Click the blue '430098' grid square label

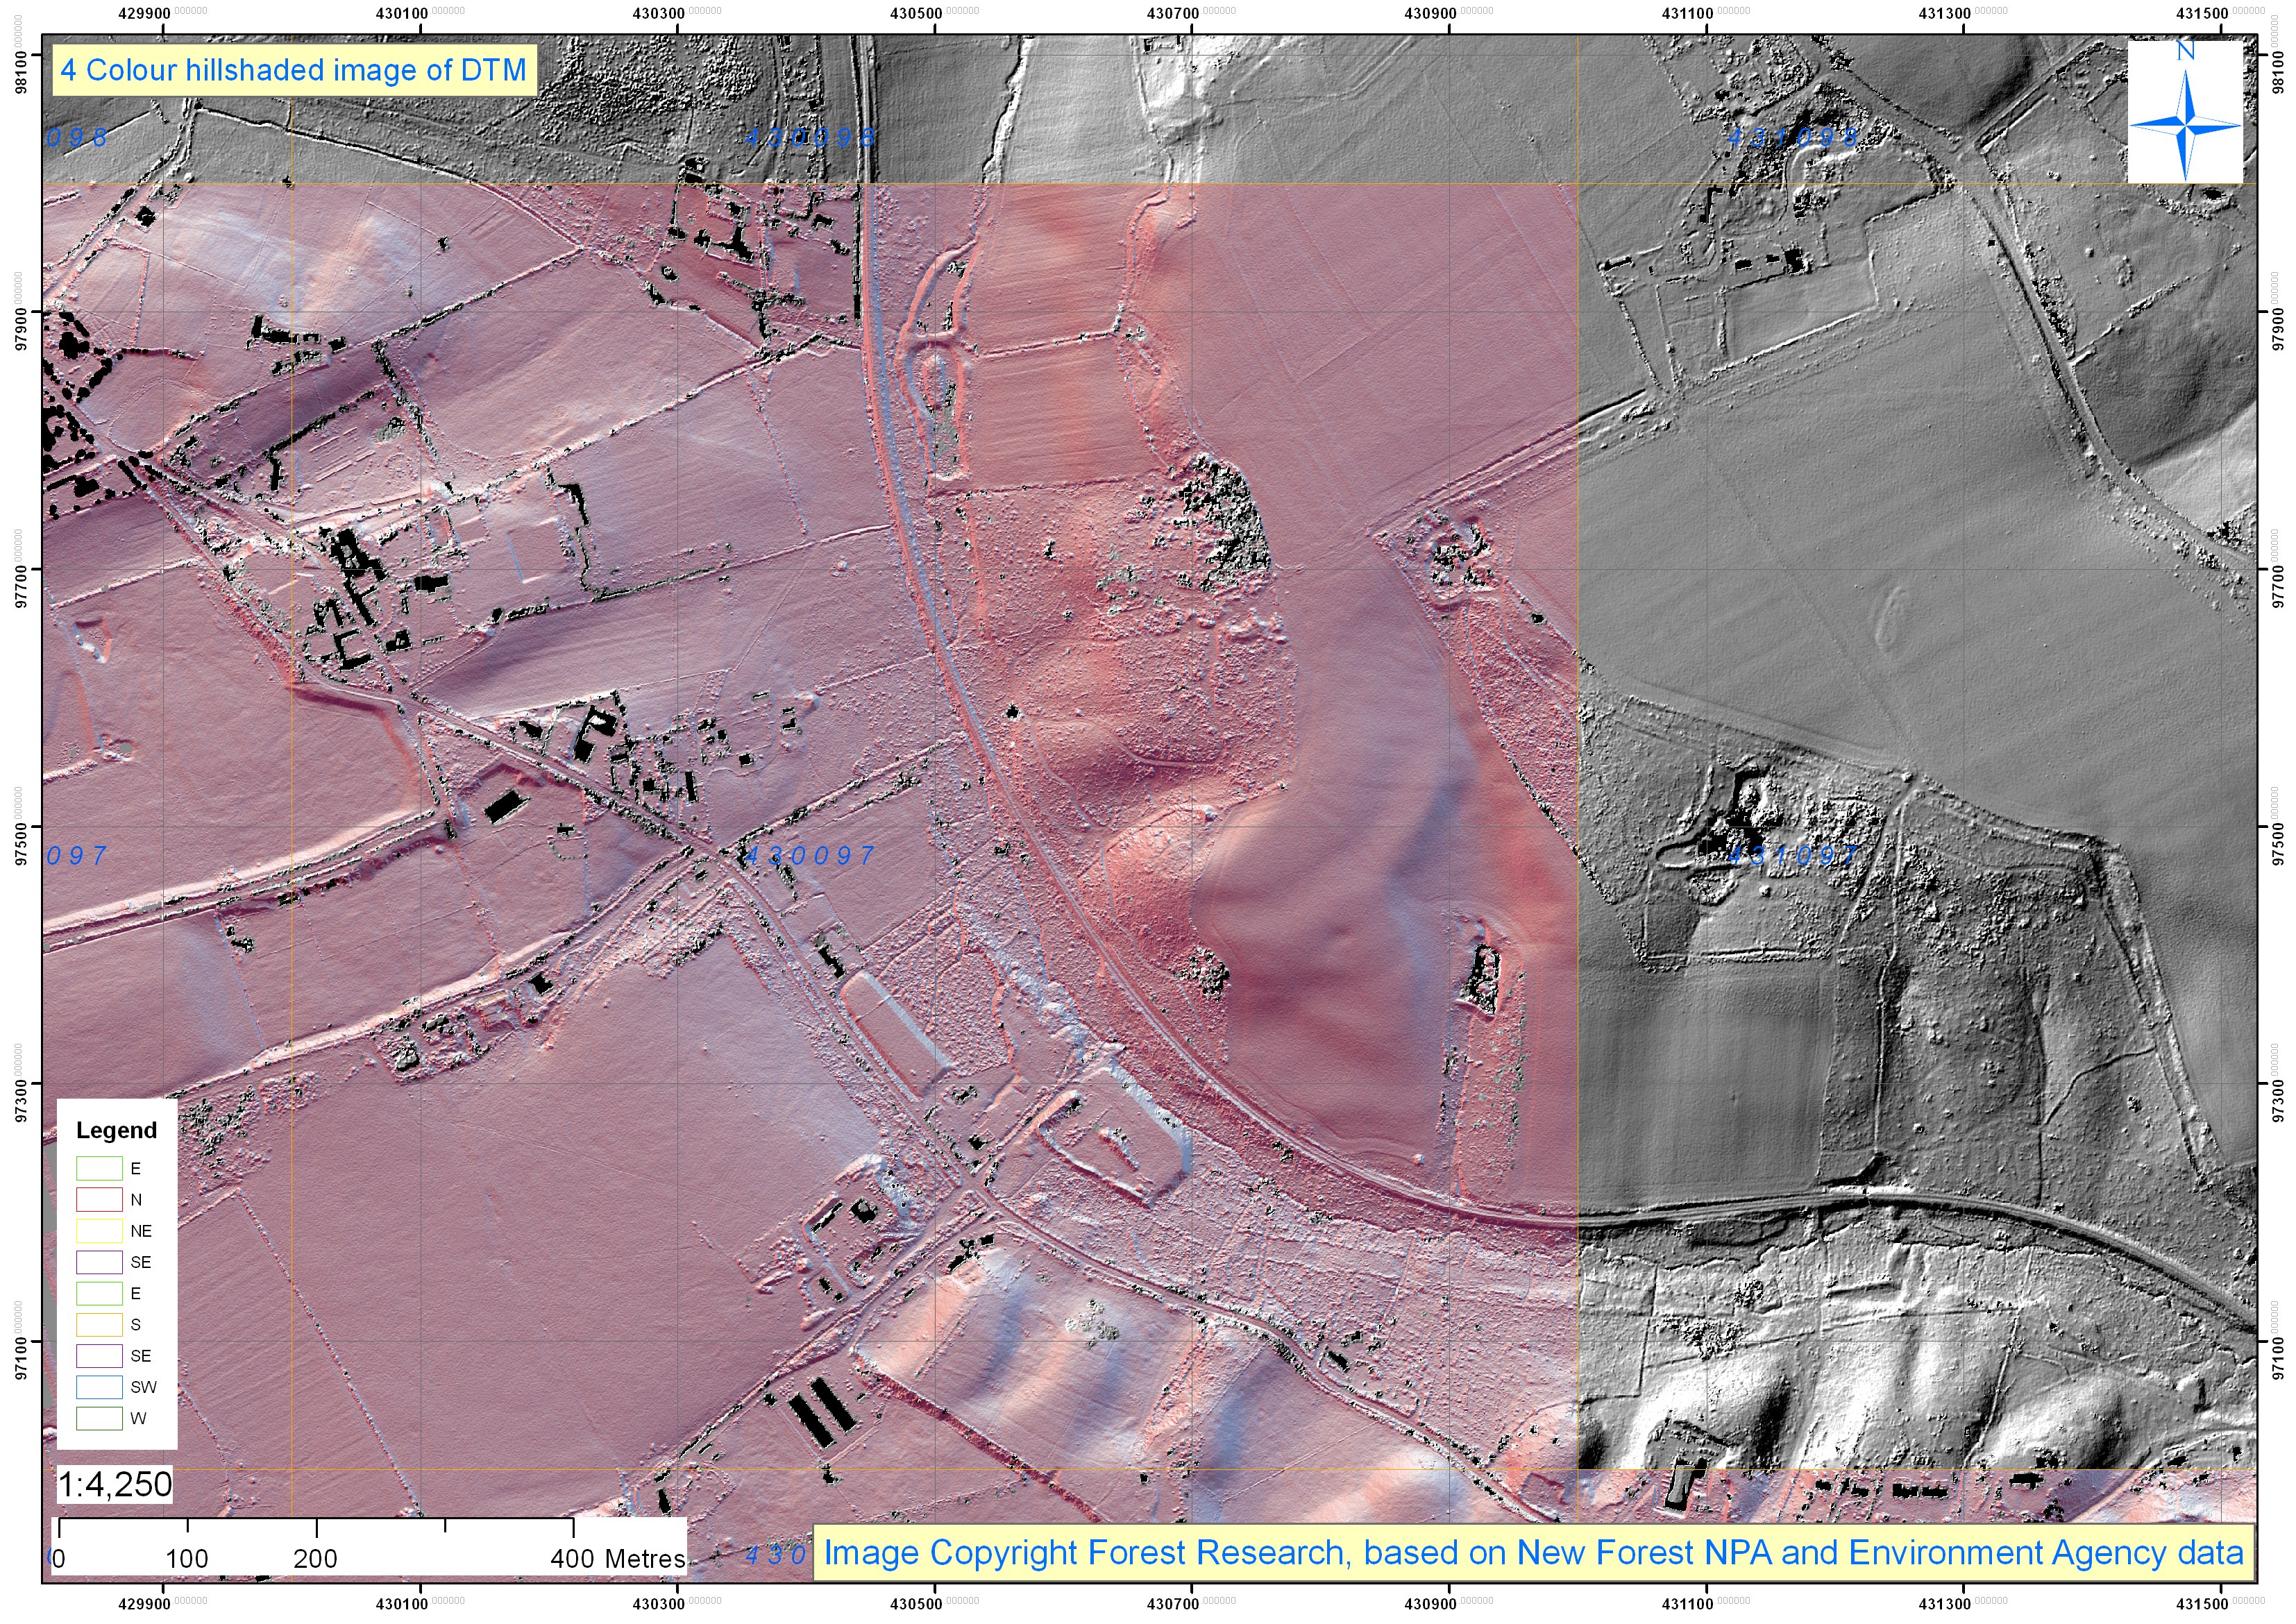coord(811,137)
